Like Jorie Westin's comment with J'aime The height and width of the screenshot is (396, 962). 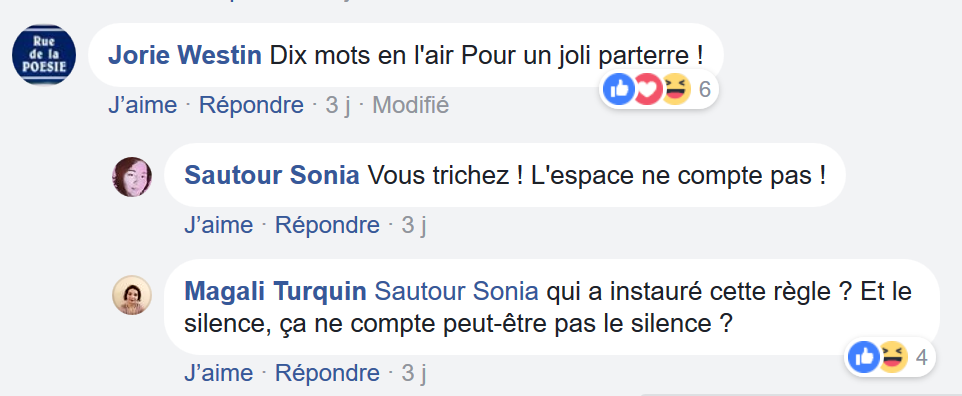[142, 105]
